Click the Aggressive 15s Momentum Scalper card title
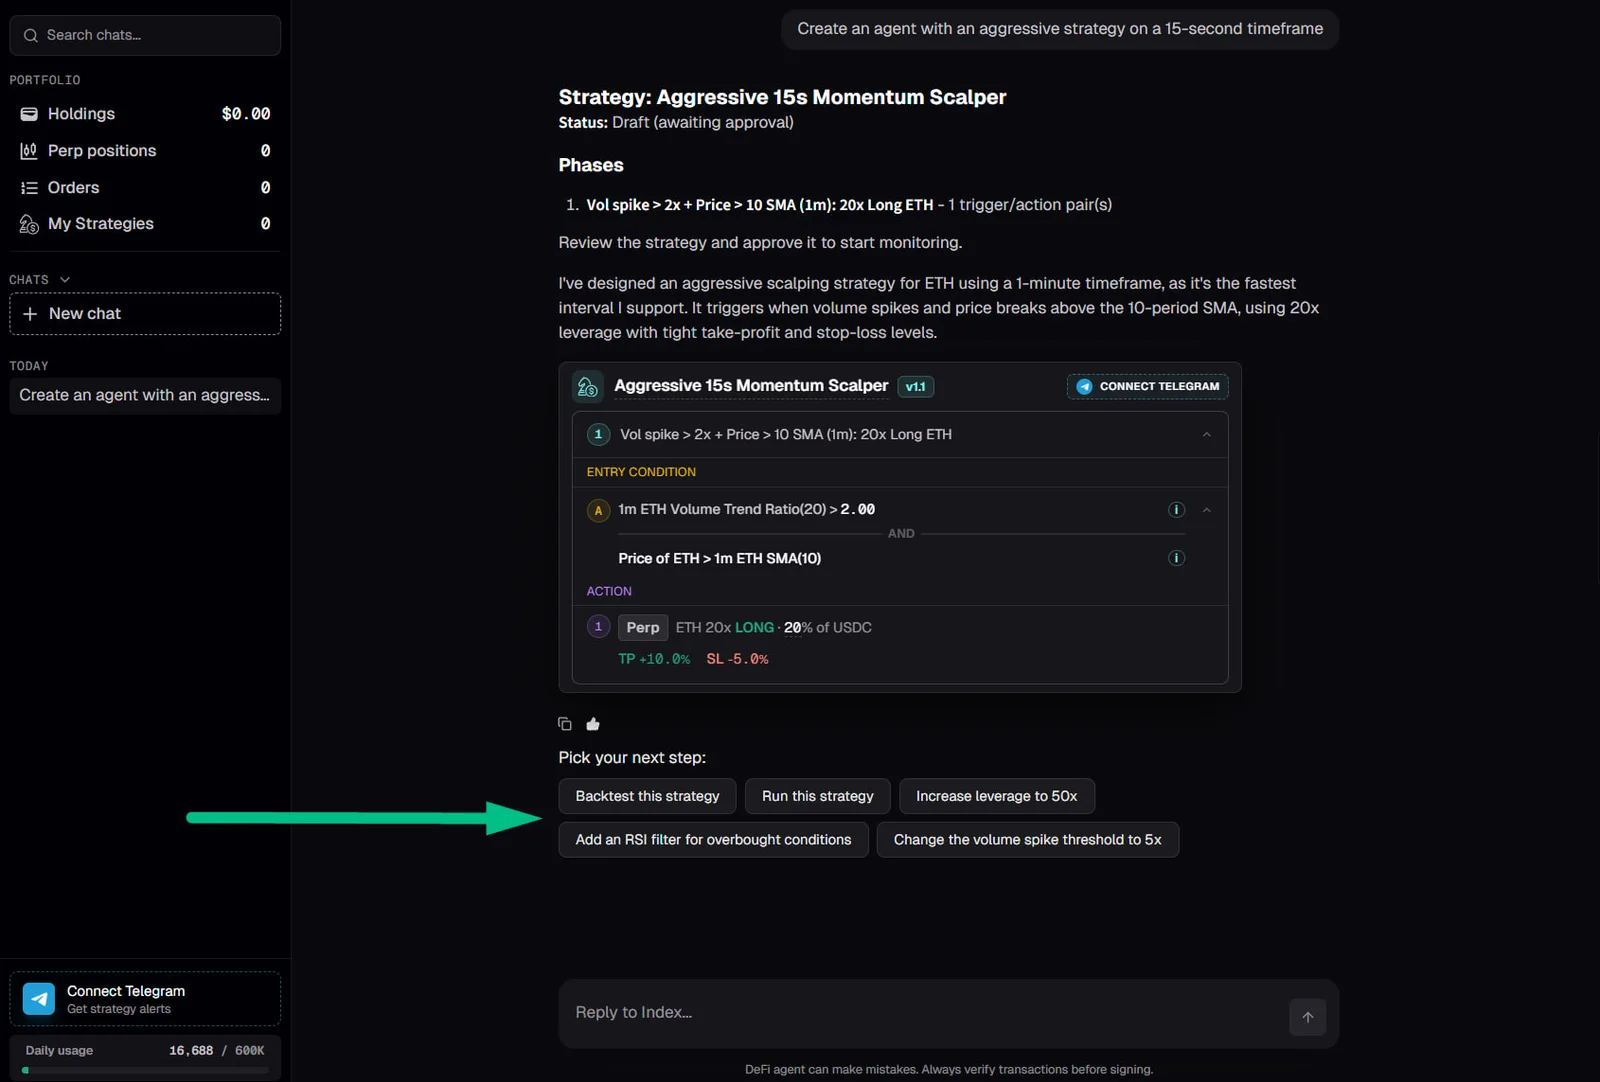The width and height of the screenshot is (1600, 1082). [751, 386]
